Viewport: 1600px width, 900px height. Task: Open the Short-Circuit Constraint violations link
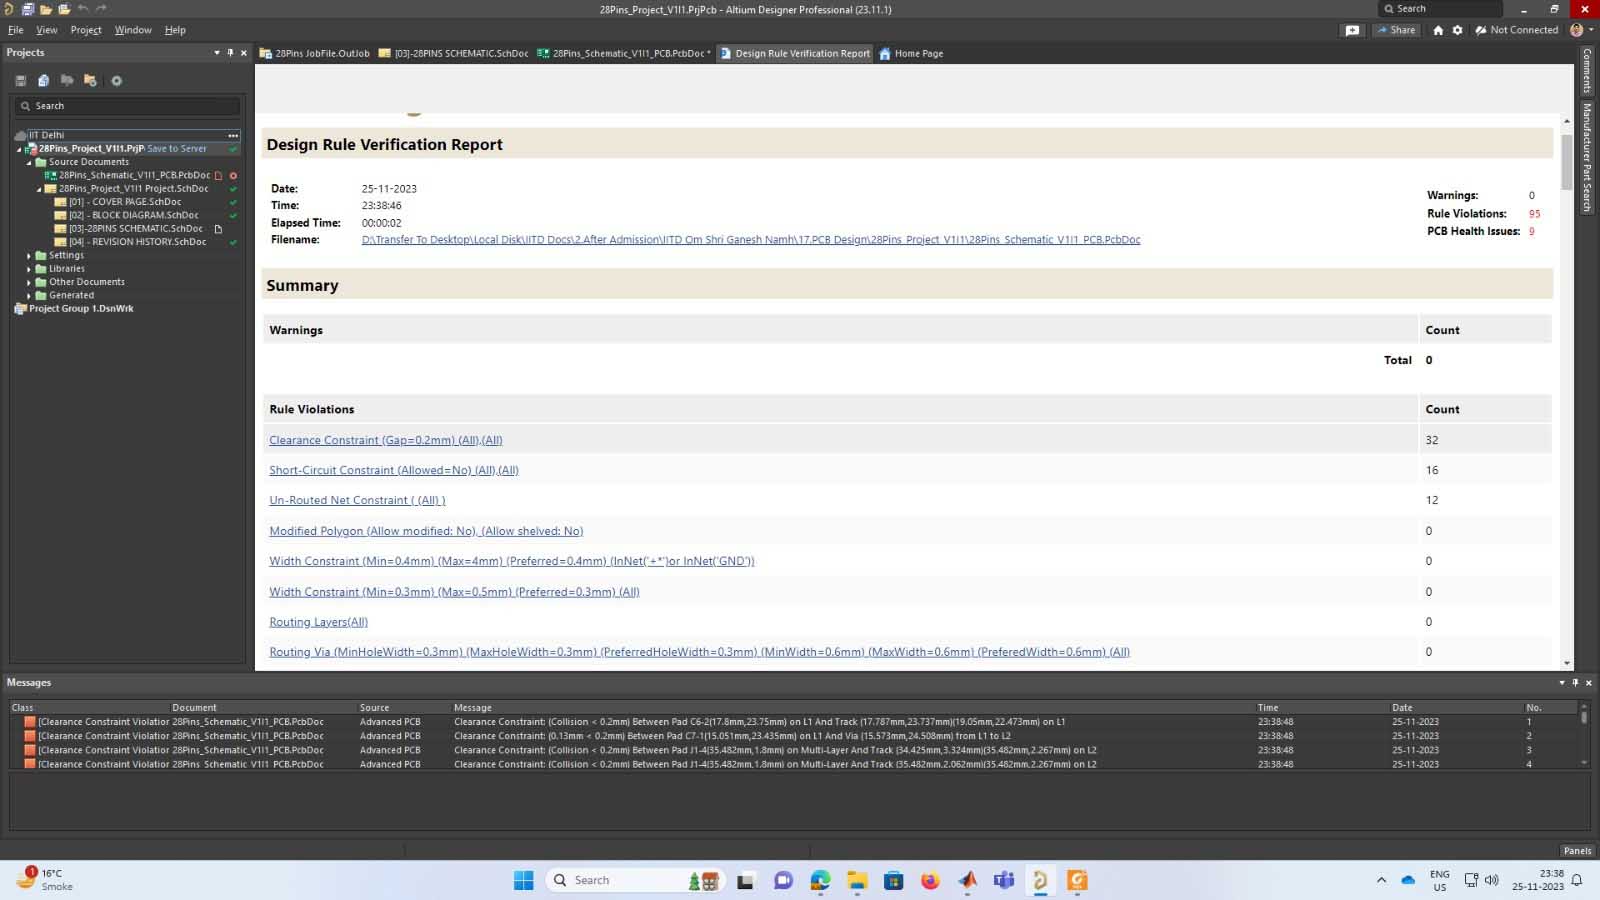click(x=393, y=470)
